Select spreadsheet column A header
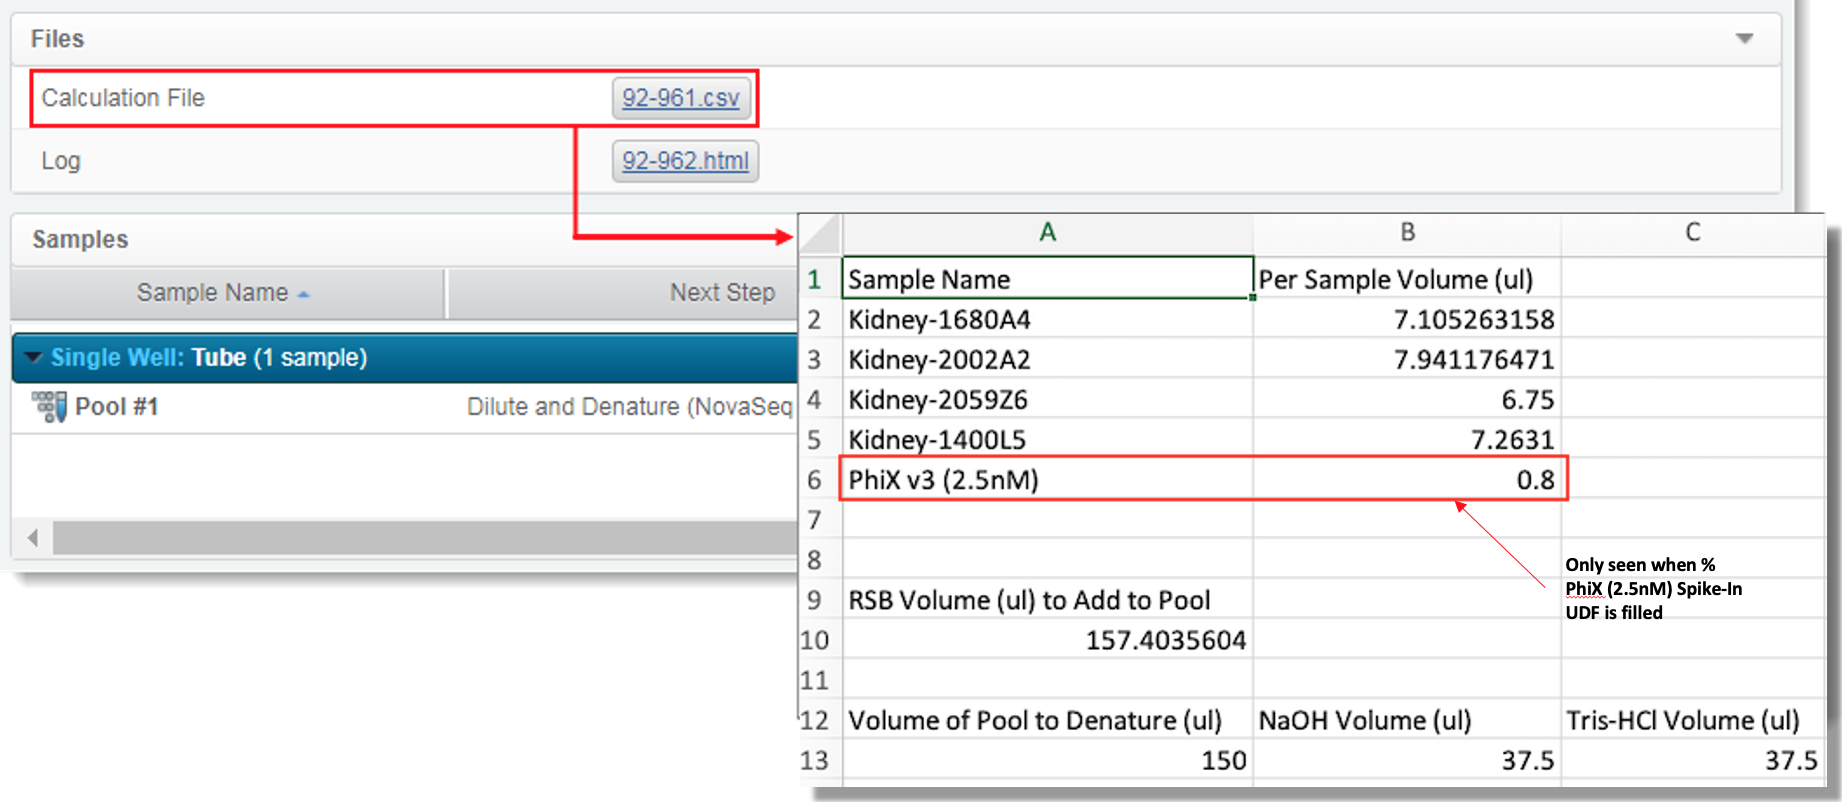Viewport: 1842px width, 802px height. tap(1047, 233)
